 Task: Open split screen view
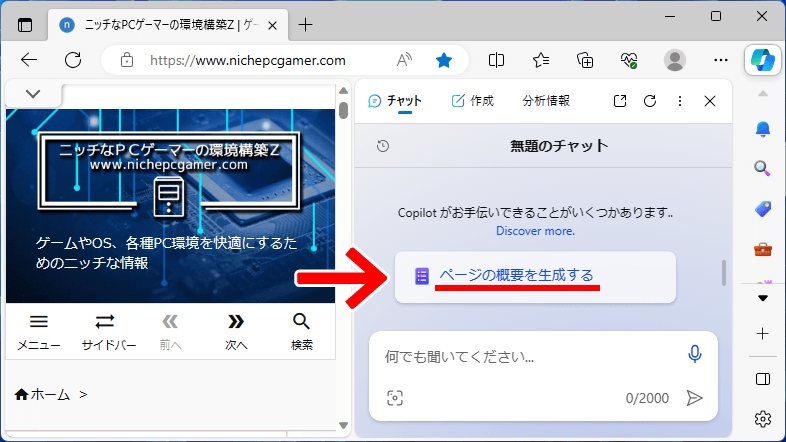[x=496, y=60]
